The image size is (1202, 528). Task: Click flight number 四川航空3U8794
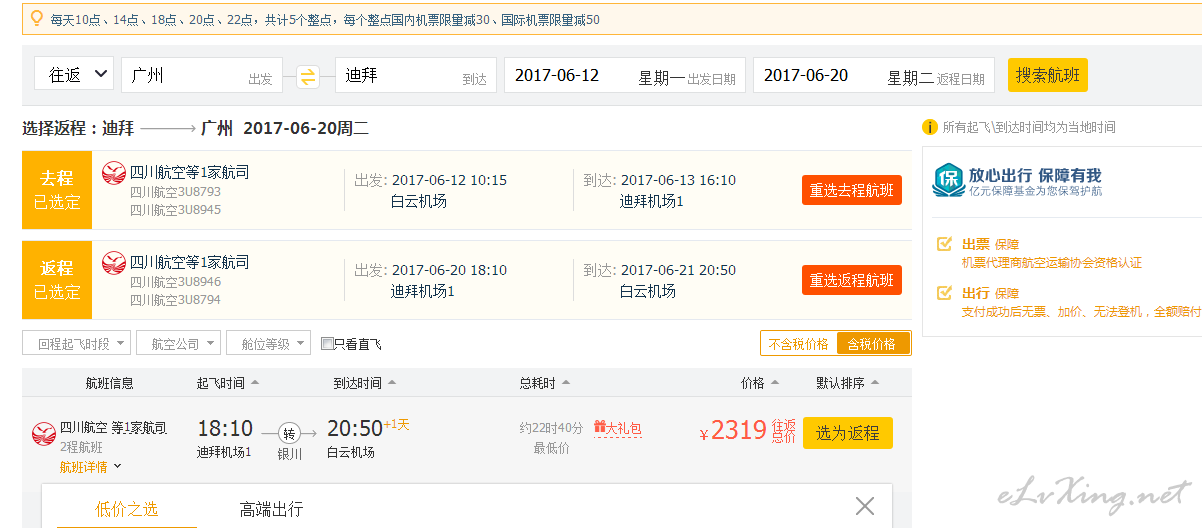point(175,300)
